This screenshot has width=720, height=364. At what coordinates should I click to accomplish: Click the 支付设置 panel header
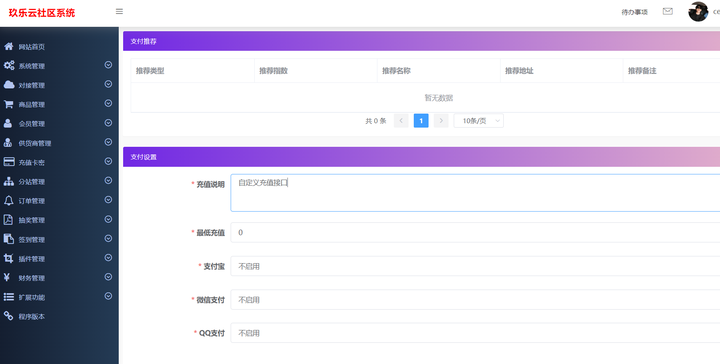point(422,157)
